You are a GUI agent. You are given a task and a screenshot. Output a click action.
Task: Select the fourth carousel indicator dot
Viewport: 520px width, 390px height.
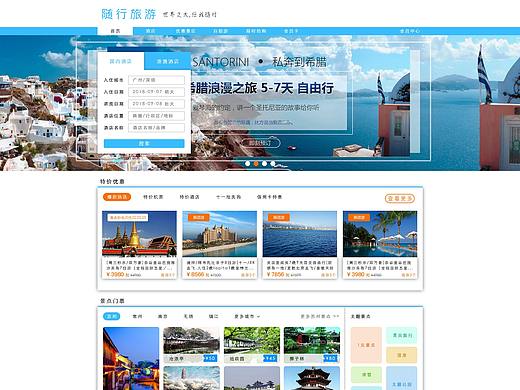click(273, 164)
